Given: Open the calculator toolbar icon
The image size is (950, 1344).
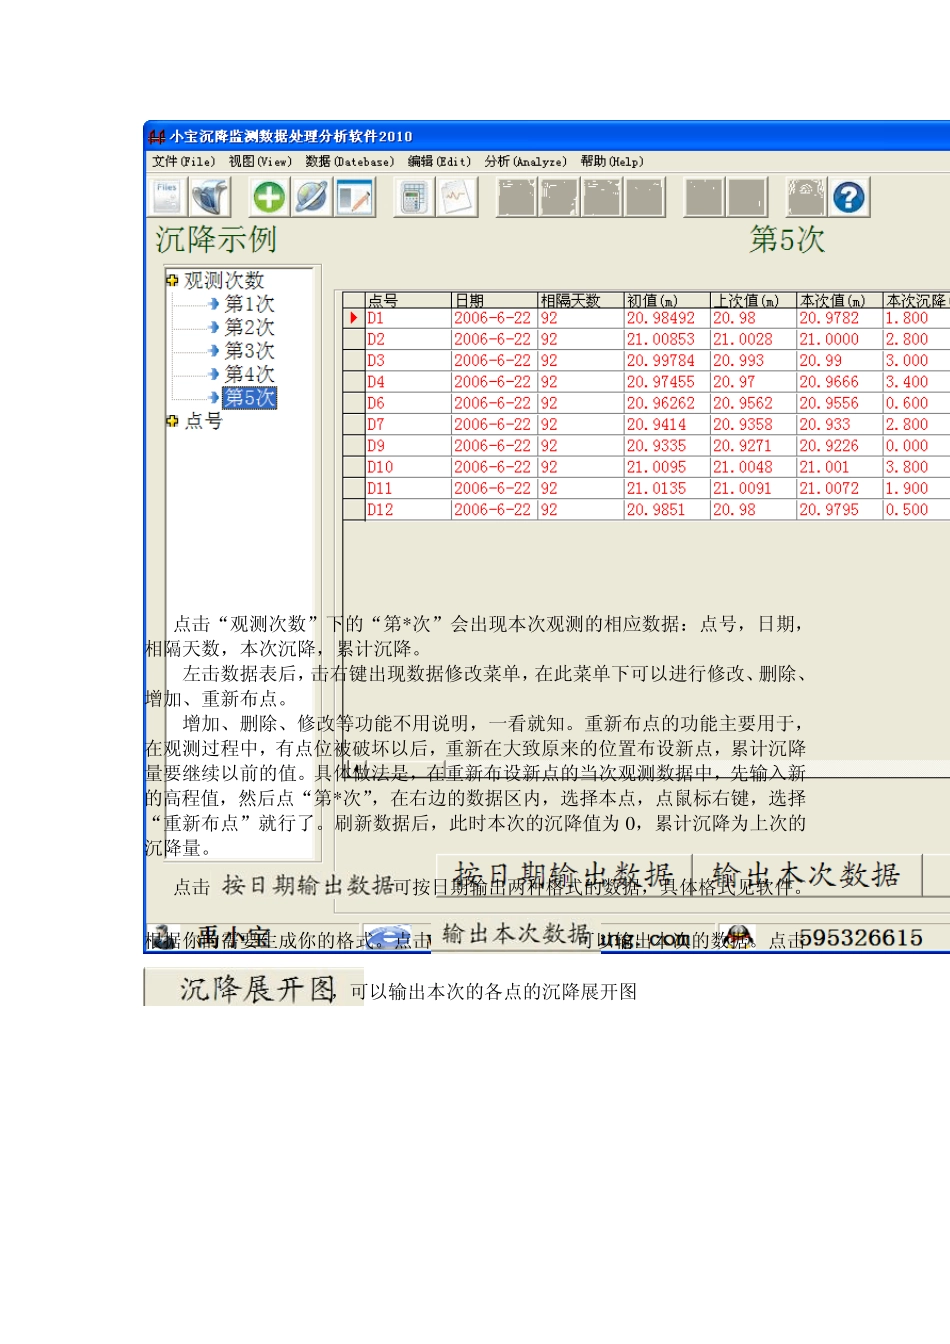Looking at the screenshot, I should click(413, 197).
